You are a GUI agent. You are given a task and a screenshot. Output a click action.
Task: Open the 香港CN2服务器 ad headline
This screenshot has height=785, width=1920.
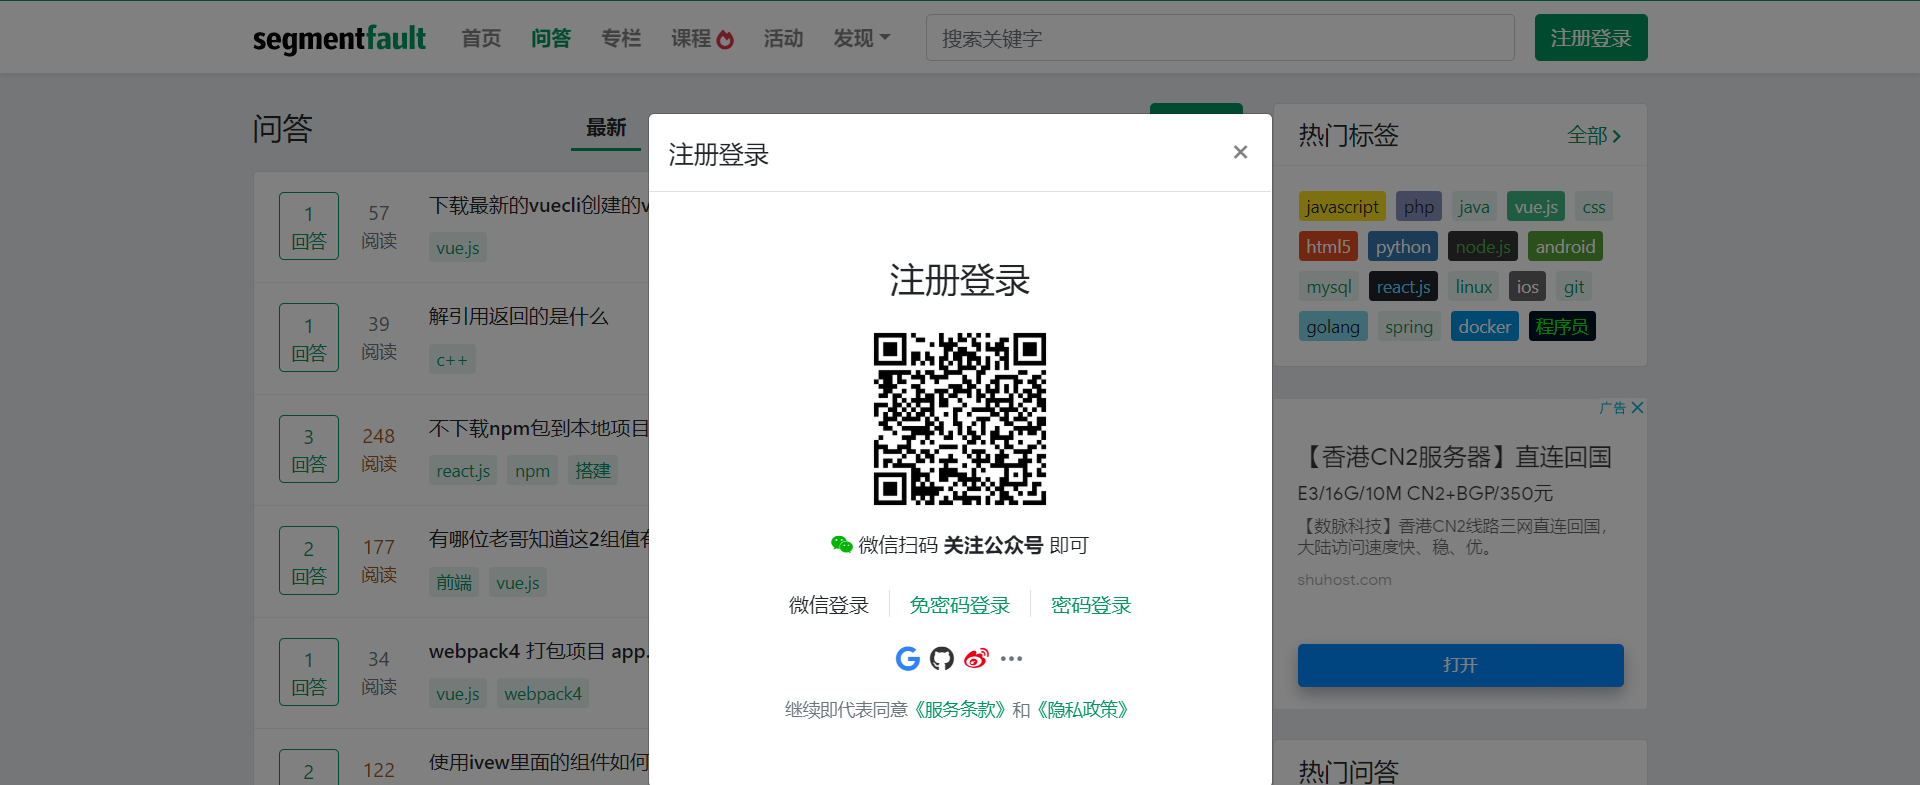click(x=1455, y=457)
